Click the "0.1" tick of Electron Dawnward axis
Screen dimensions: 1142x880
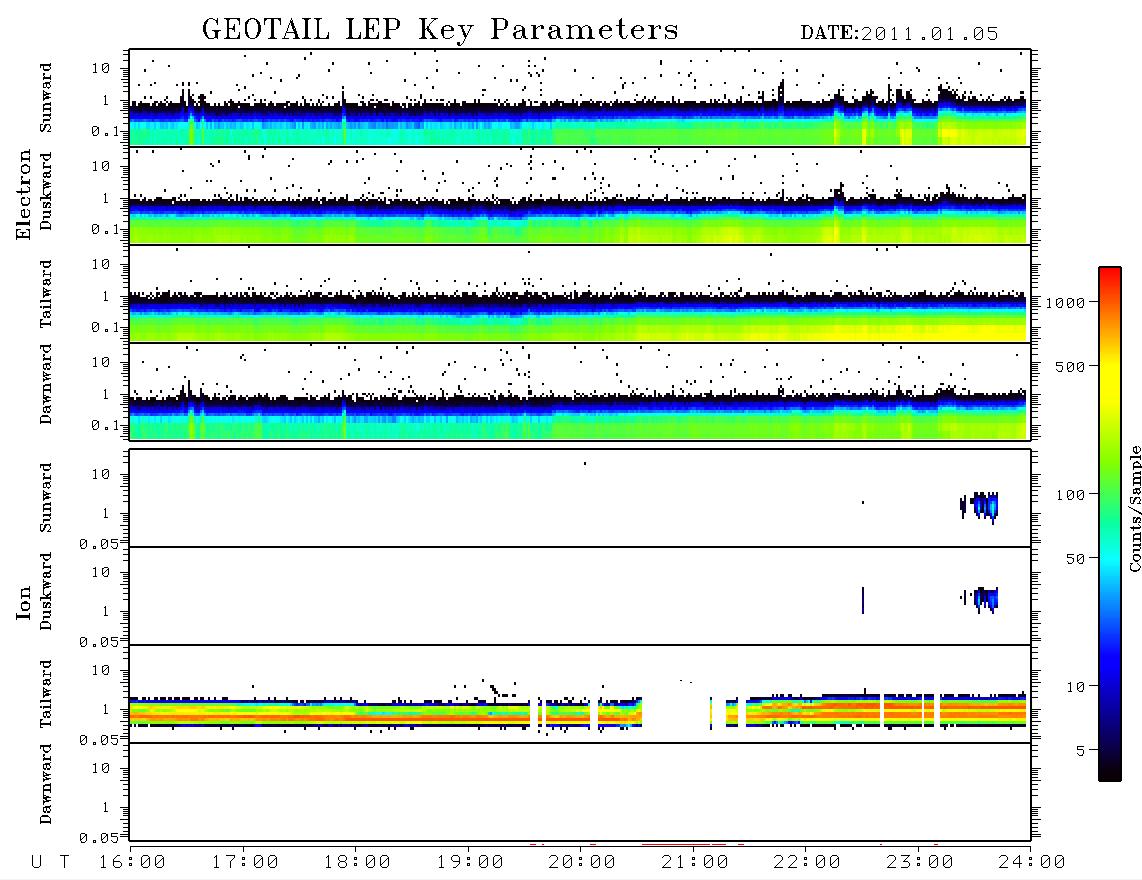click(x=105, y=425)
